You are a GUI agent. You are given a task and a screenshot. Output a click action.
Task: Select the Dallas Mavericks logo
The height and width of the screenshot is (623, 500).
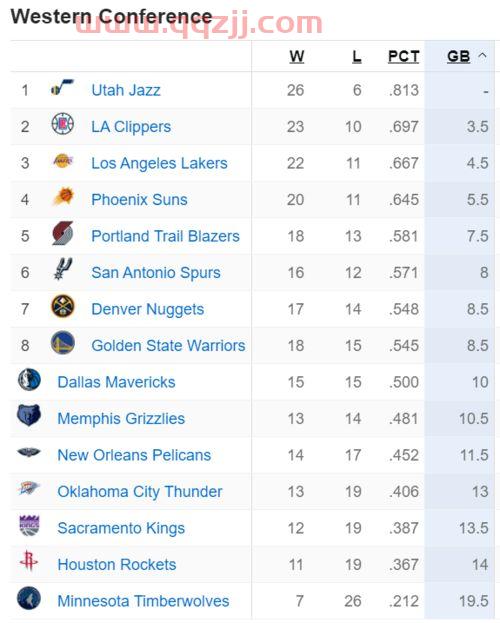(x=29, y=379)
